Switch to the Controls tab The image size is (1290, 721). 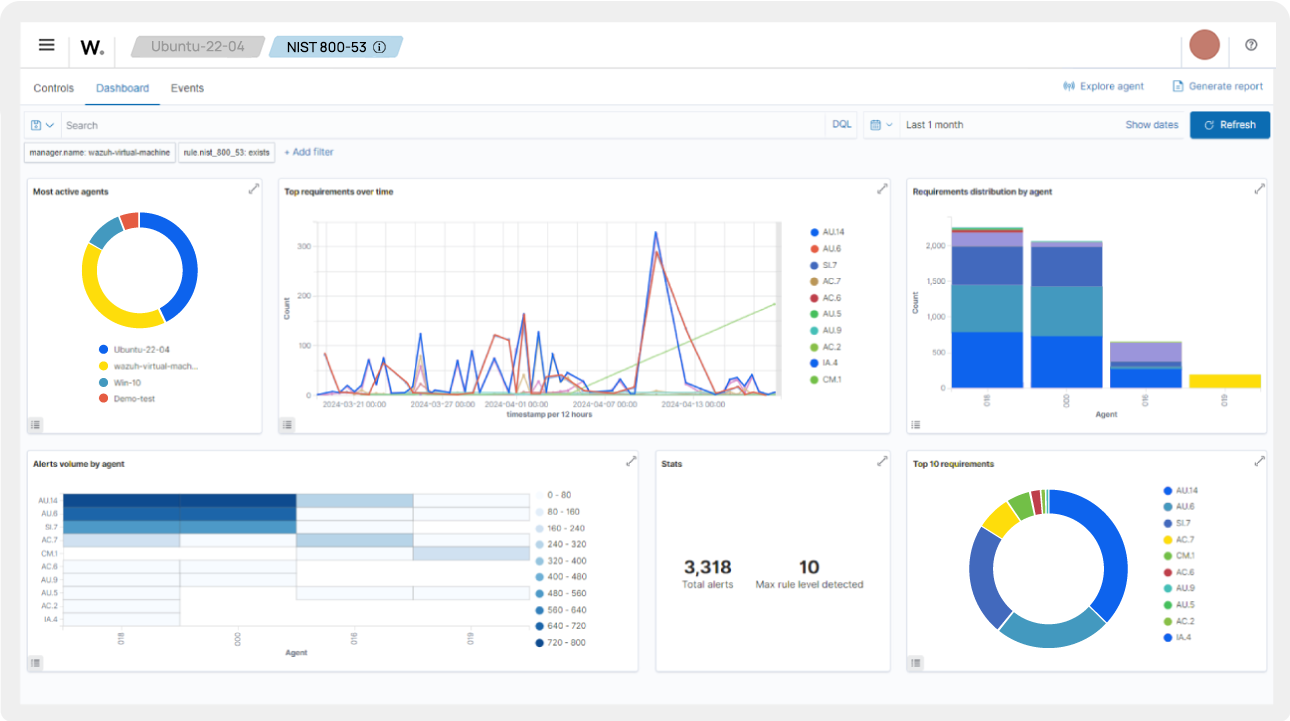click(x=53, y=87)
